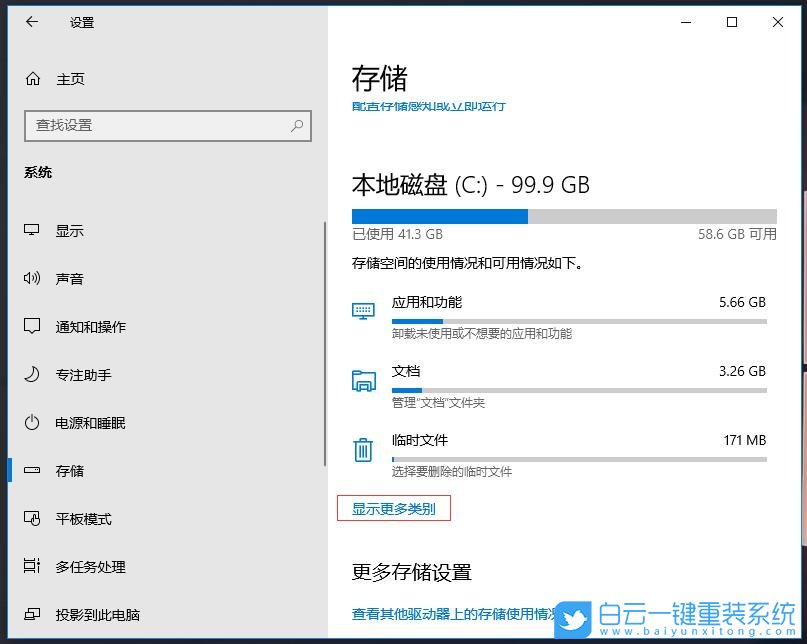Click the 显示 display icon in sidebar

coord(30,230)
